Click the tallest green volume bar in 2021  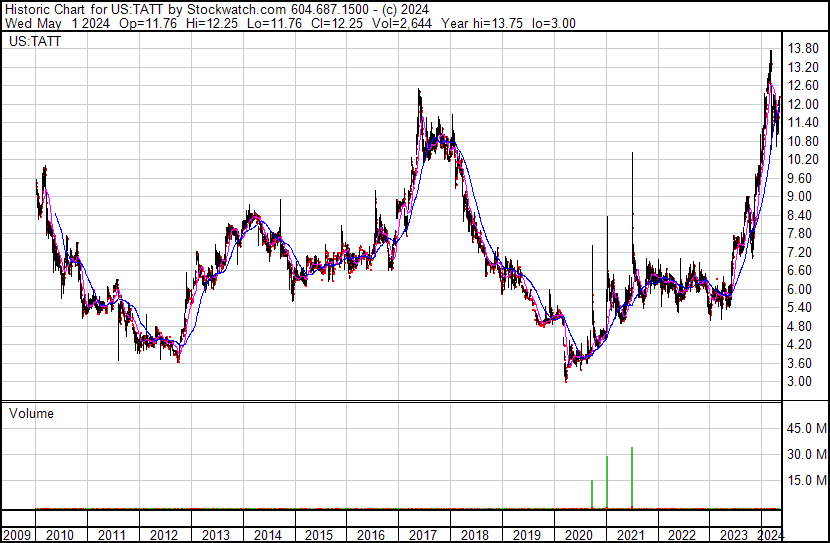click(632, 478)
